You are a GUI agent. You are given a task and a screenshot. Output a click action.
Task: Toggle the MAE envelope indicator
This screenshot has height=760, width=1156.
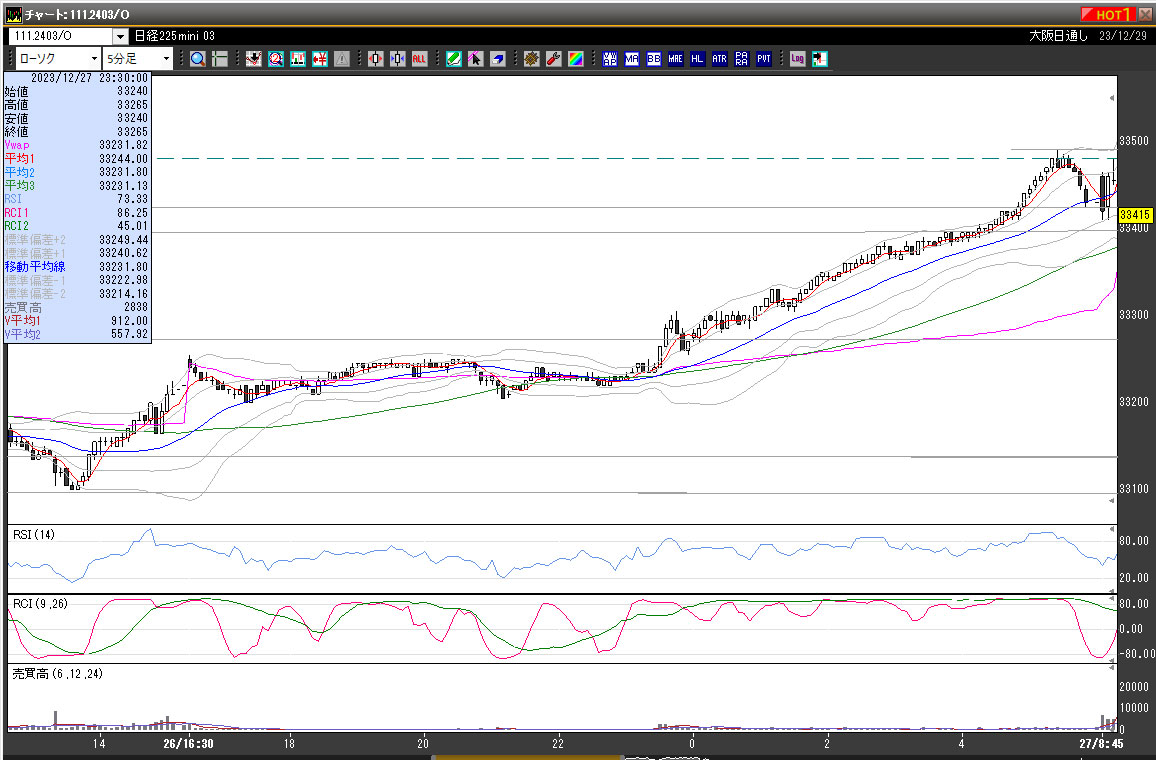tap(675, 59)
